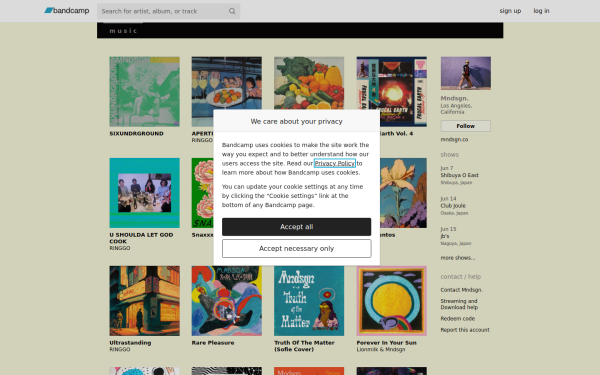Open the Club Joule show
600x375 pixels.
(x=453, y=206)
